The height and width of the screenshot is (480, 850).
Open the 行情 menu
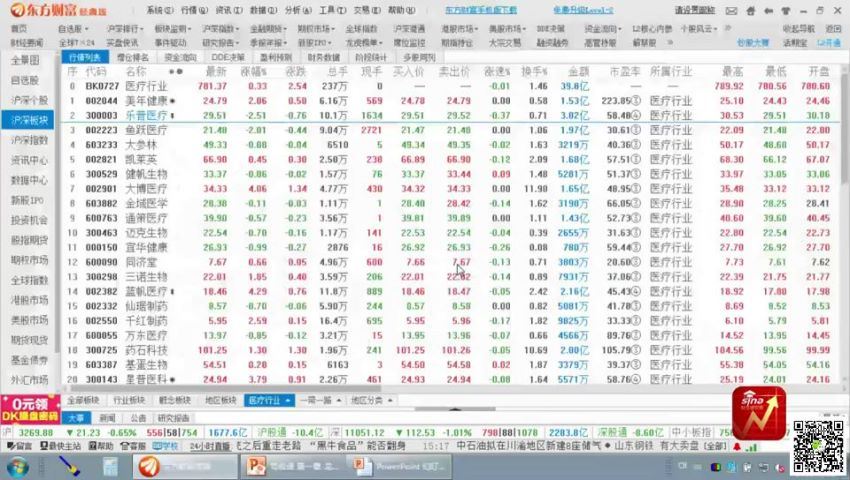pos(194,10)
